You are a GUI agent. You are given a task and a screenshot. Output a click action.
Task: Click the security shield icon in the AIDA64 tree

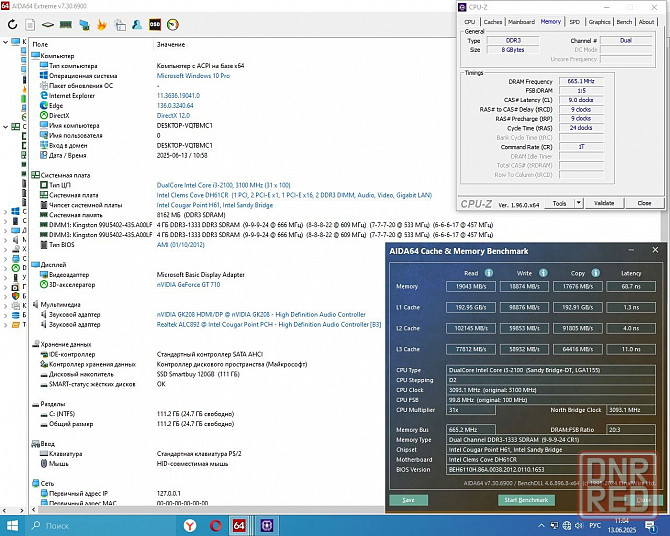coord(15,296)
